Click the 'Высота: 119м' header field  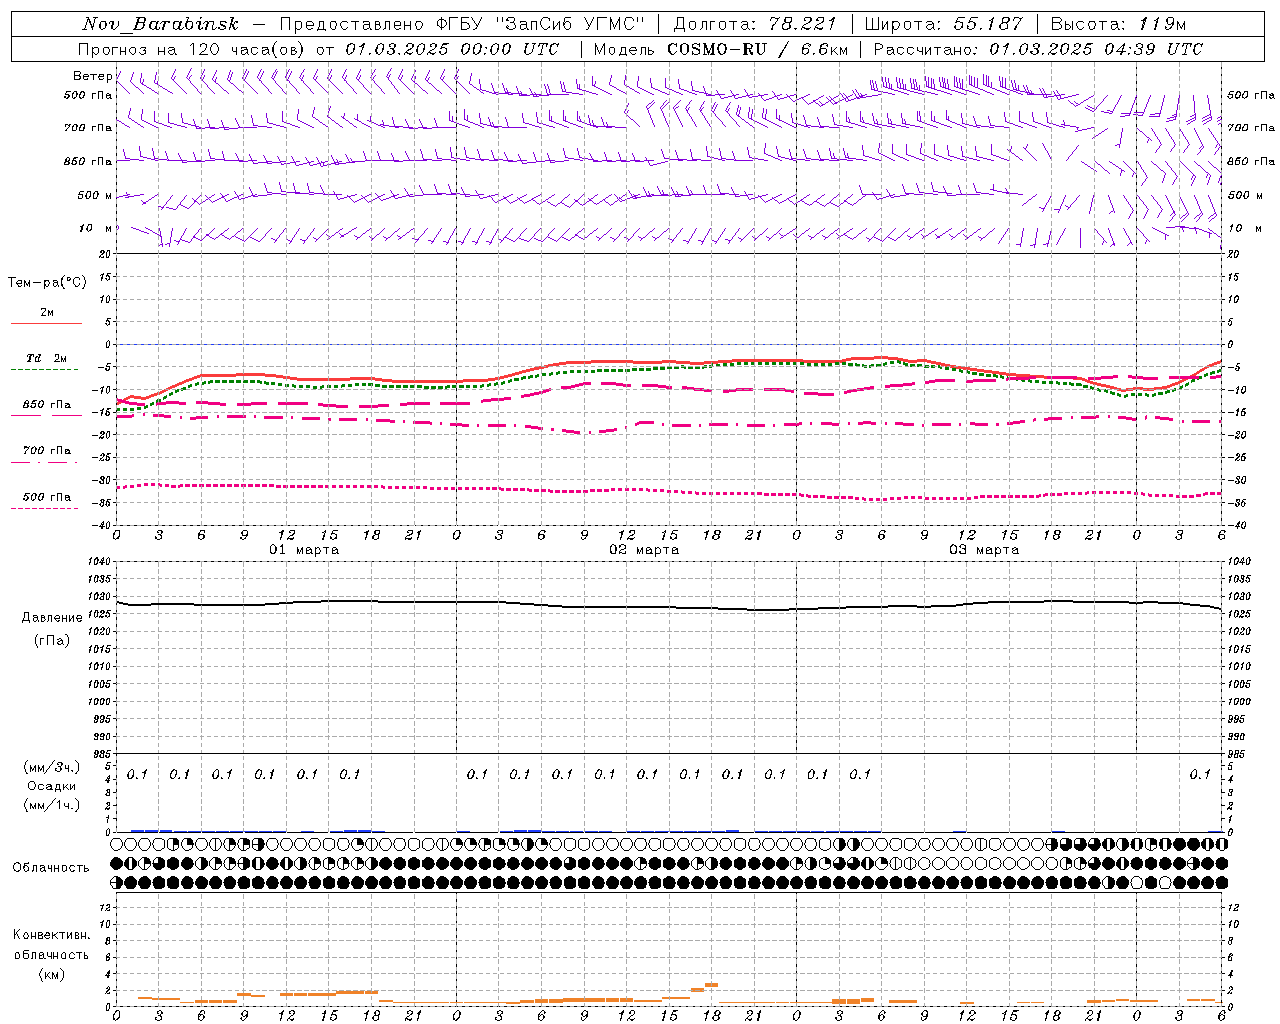pyautogui.click(x=1118, y=24)
